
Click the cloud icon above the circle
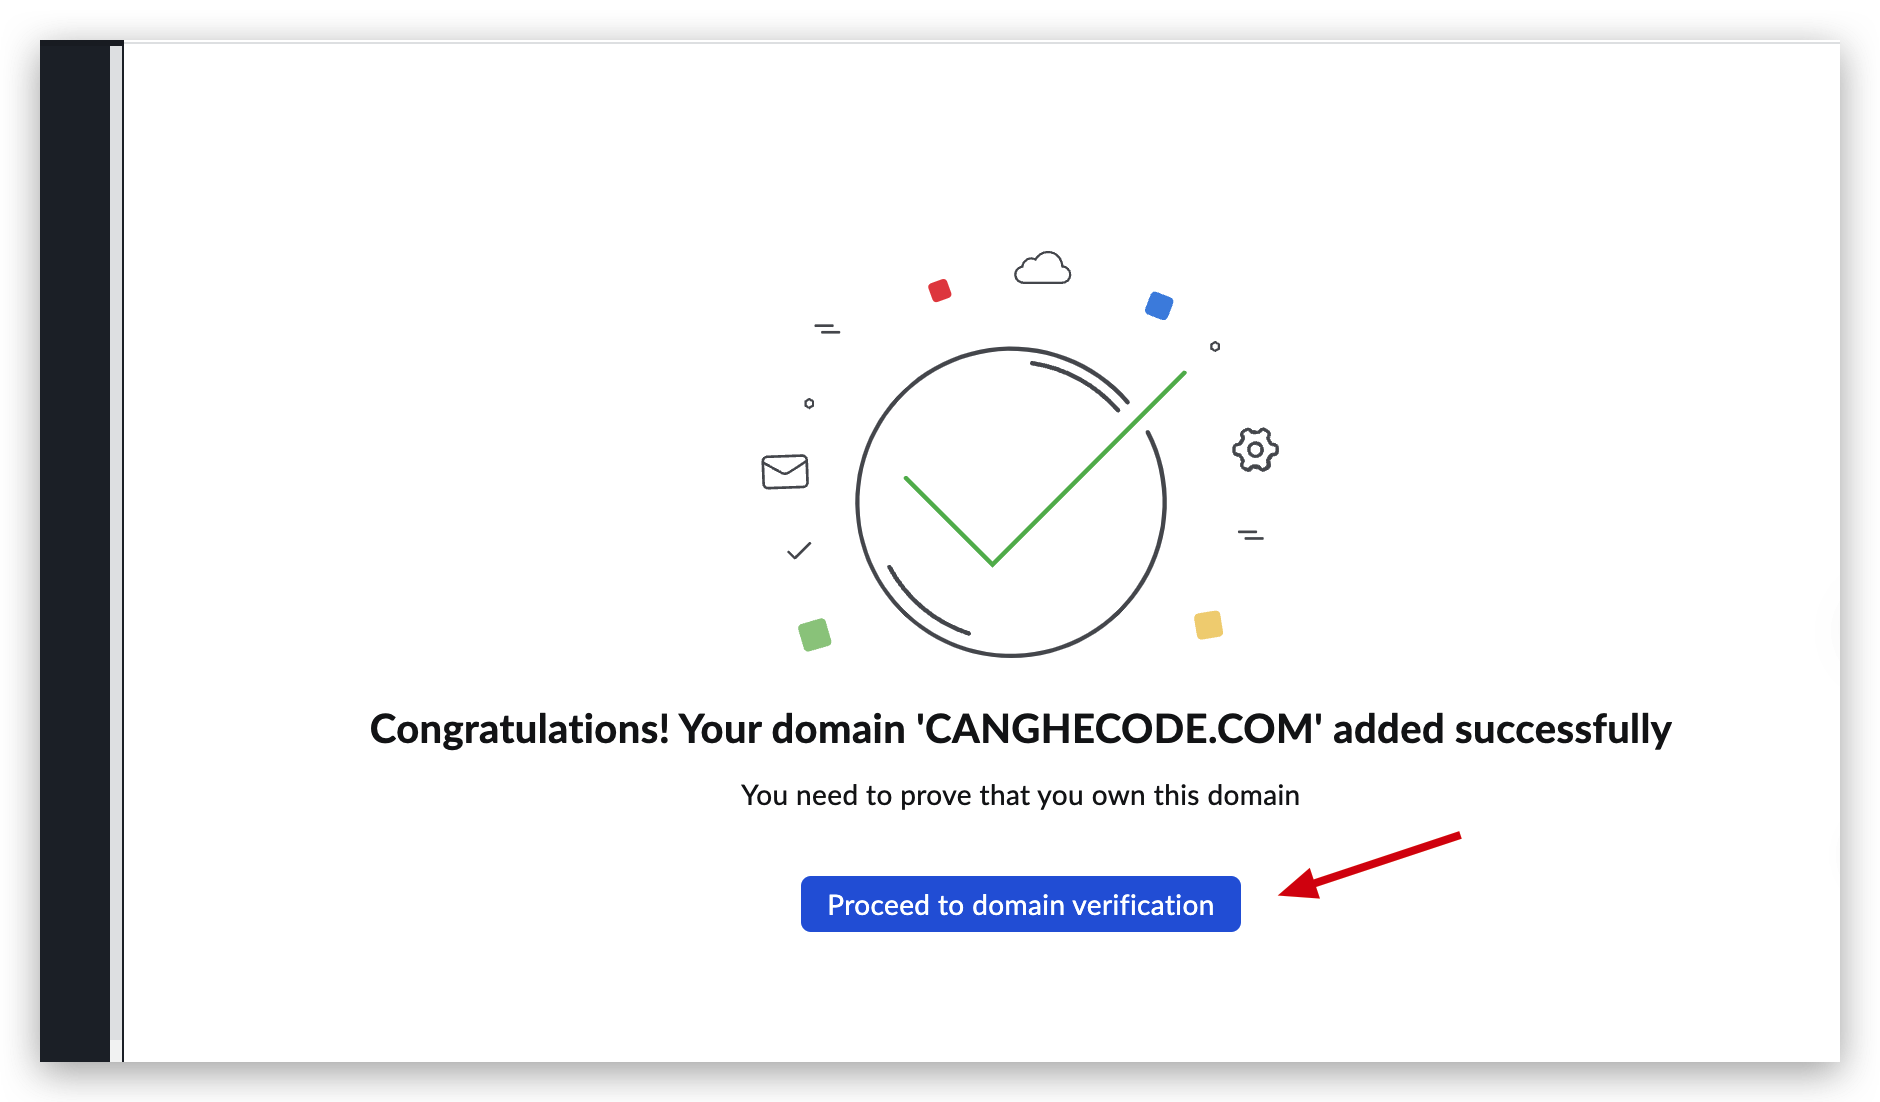(x=1042, y=268)
